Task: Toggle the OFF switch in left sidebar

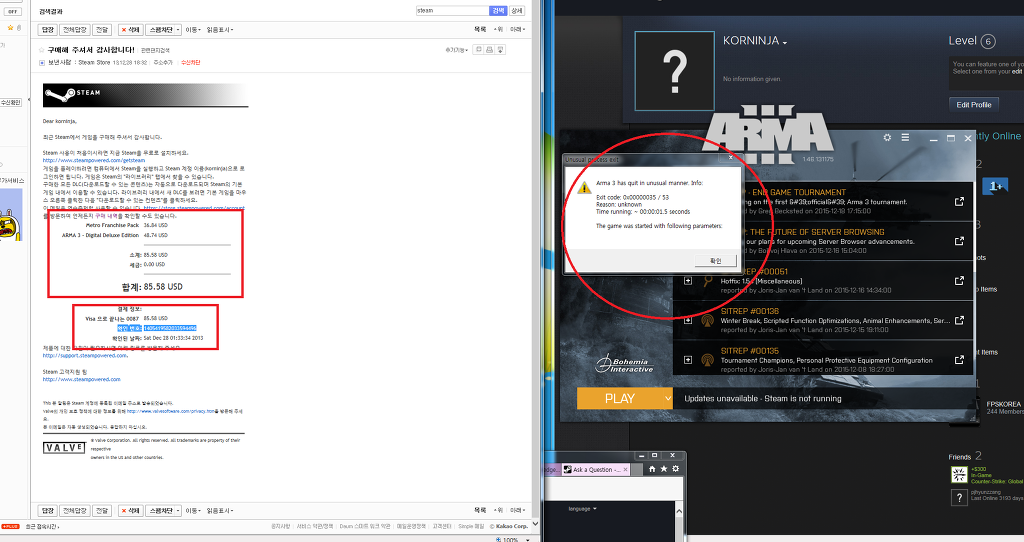Action: point(12,12)
